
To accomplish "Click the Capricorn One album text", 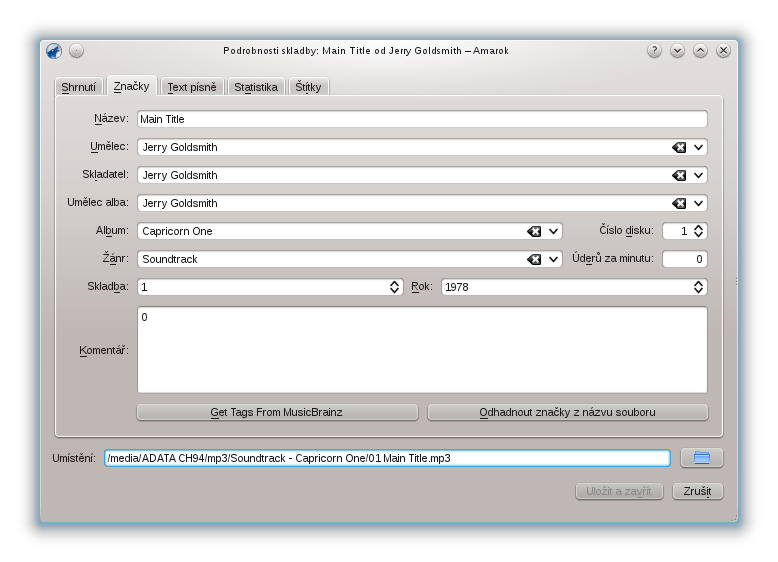I will tap(177, 231).
